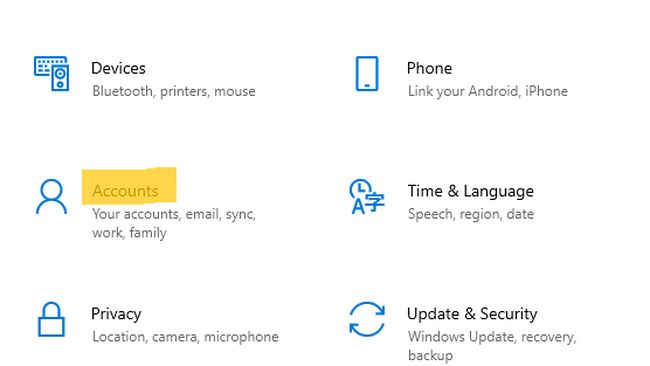Open the highlighted Accounts category
The image size is (650, 366).
pyautogui.click(x=125, y=191)
